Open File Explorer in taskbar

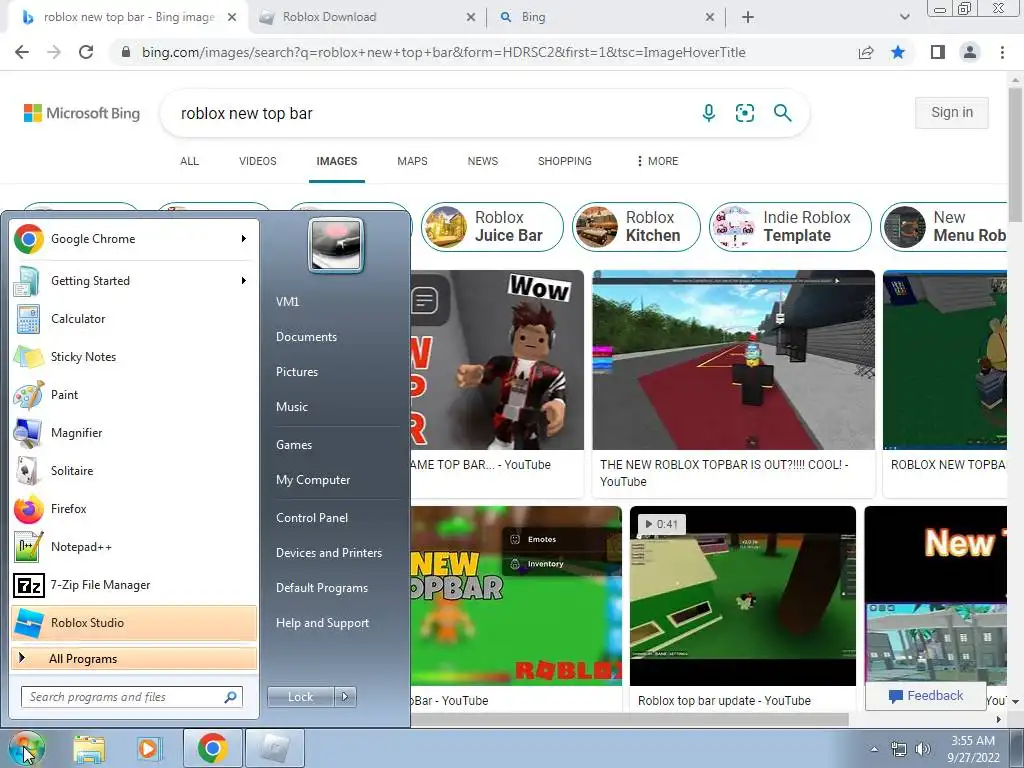(89, 748)
